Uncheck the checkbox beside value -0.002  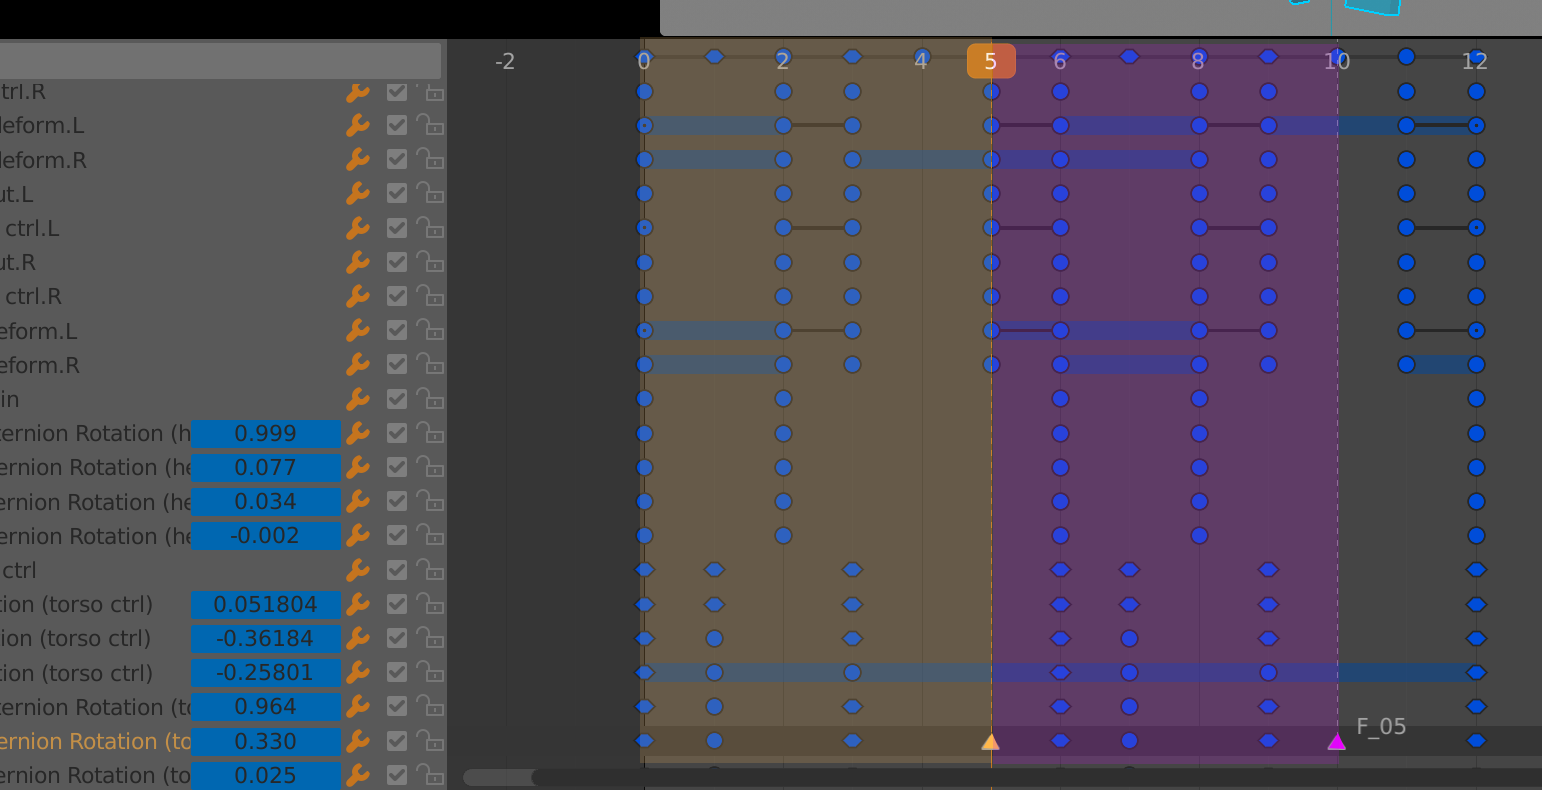click(x=397, y=536)
